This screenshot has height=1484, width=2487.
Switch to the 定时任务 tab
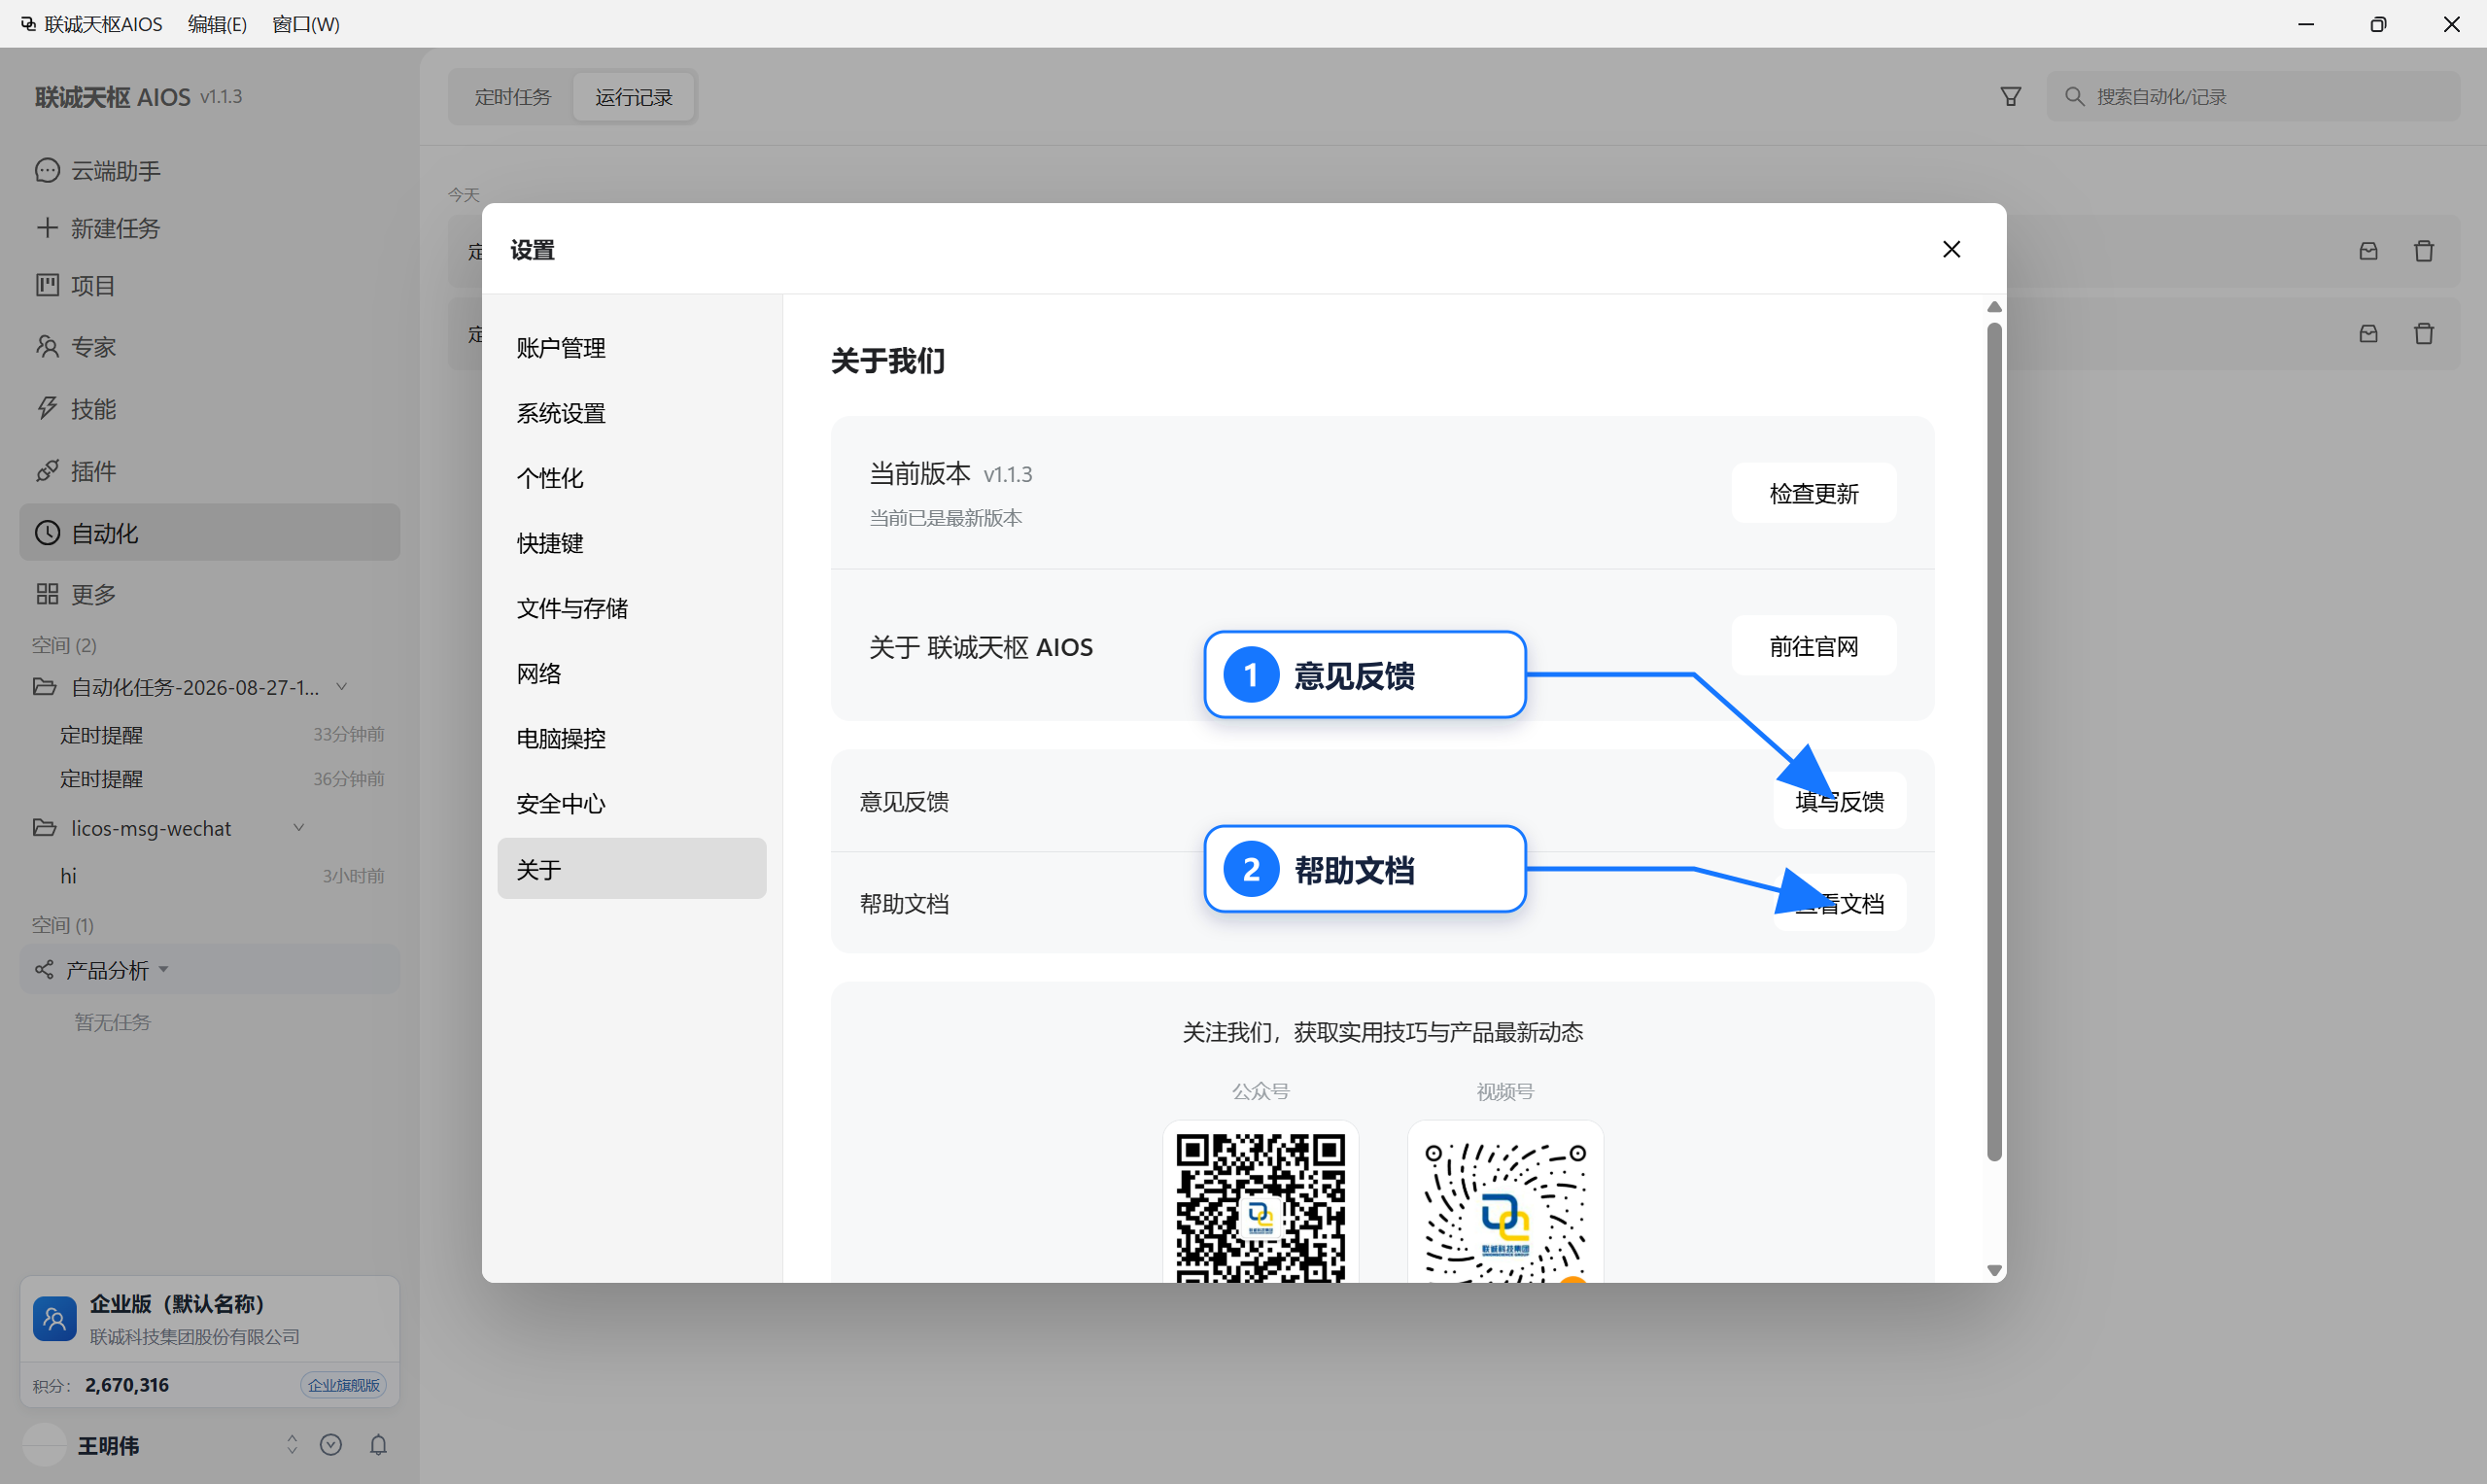[x=512, y=97]
